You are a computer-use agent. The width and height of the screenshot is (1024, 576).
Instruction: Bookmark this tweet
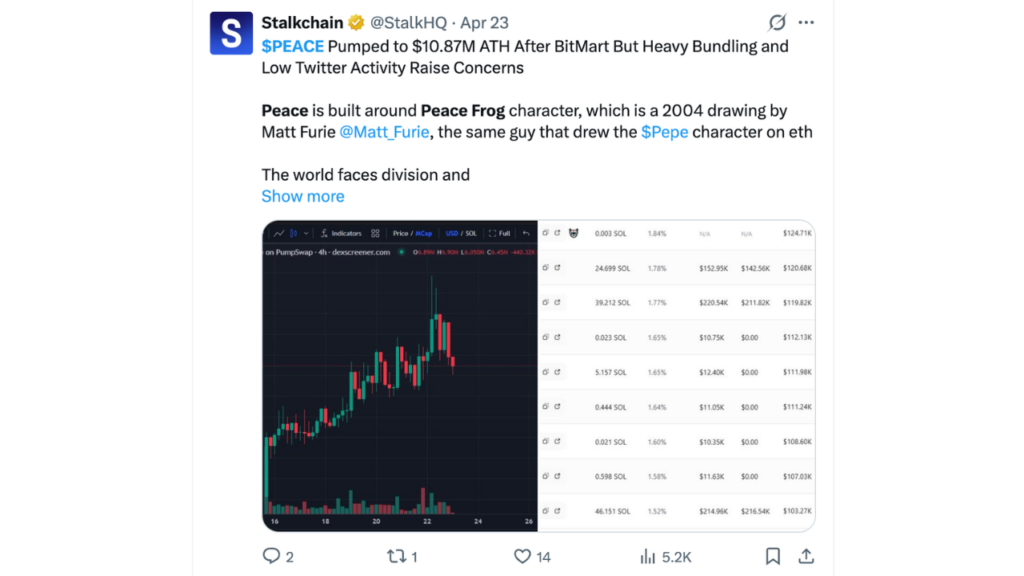tap(773, 556)
